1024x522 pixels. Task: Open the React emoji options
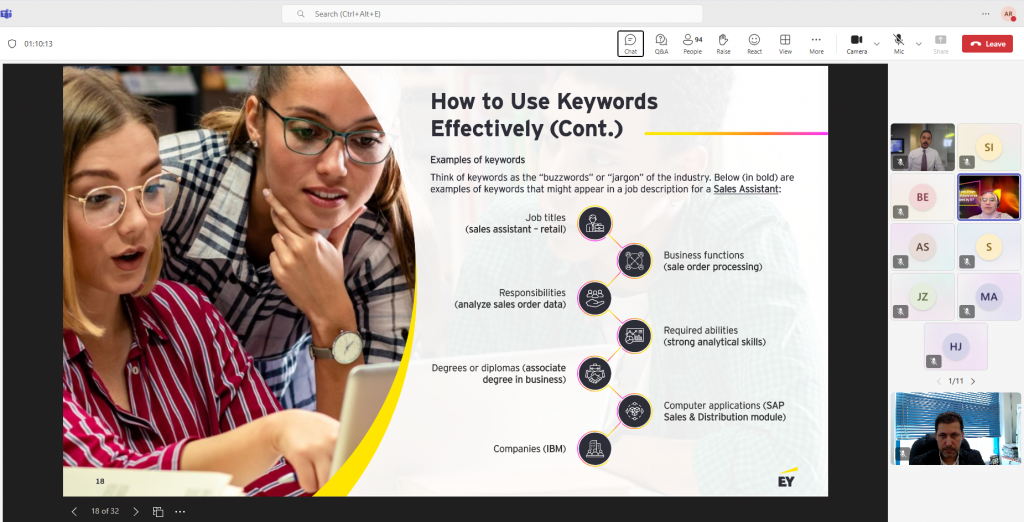tap(754, 43)
